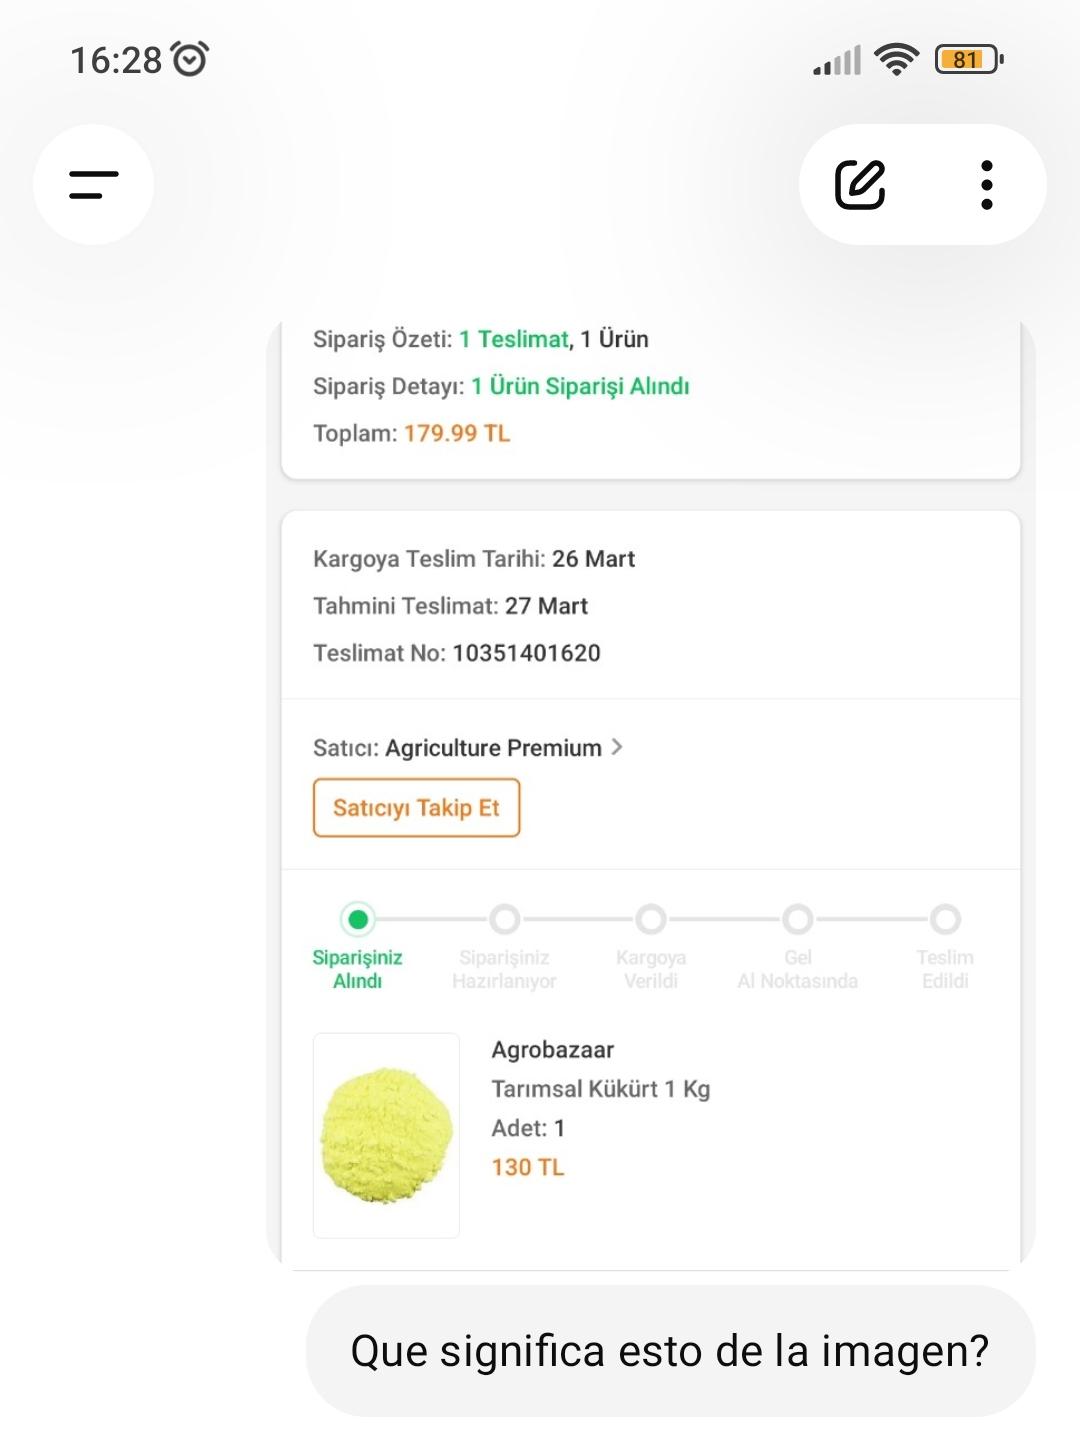Viewport: 1080px width, 1454px height.
Task: Open the hamburger sidebar menu
Action: coord(93,185)
